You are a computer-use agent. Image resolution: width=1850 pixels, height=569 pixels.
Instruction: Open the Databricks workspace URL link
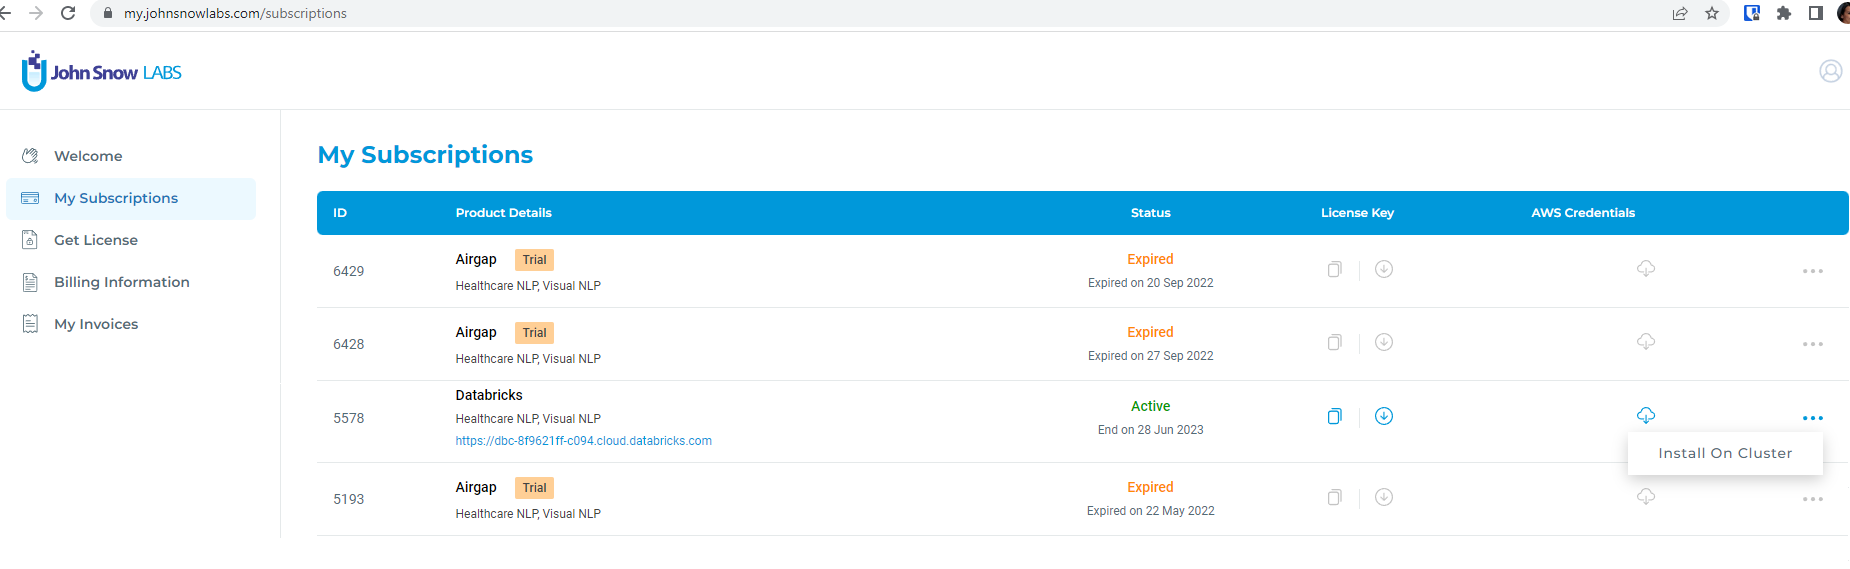coord(584,441)
